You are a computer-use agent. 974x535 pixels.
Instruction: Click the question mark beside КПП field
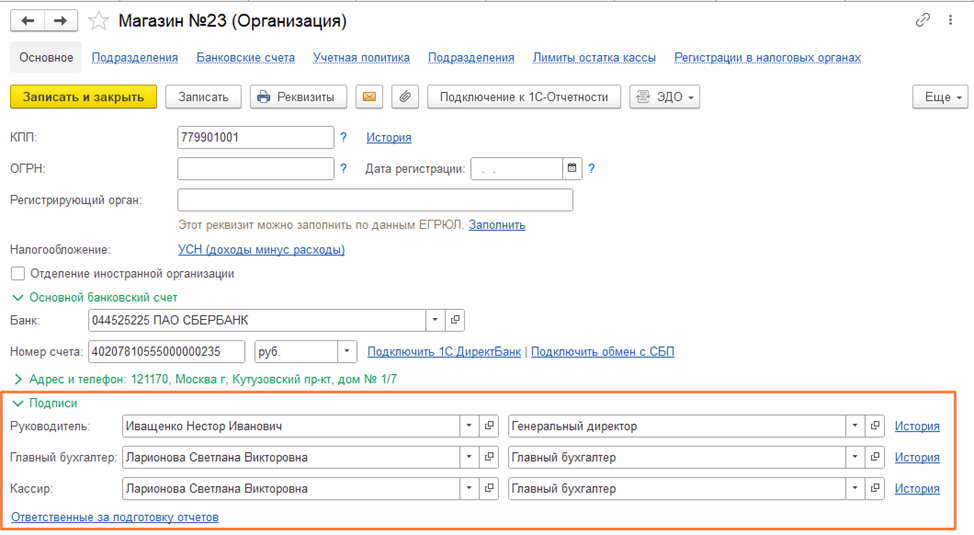point(344,138)
